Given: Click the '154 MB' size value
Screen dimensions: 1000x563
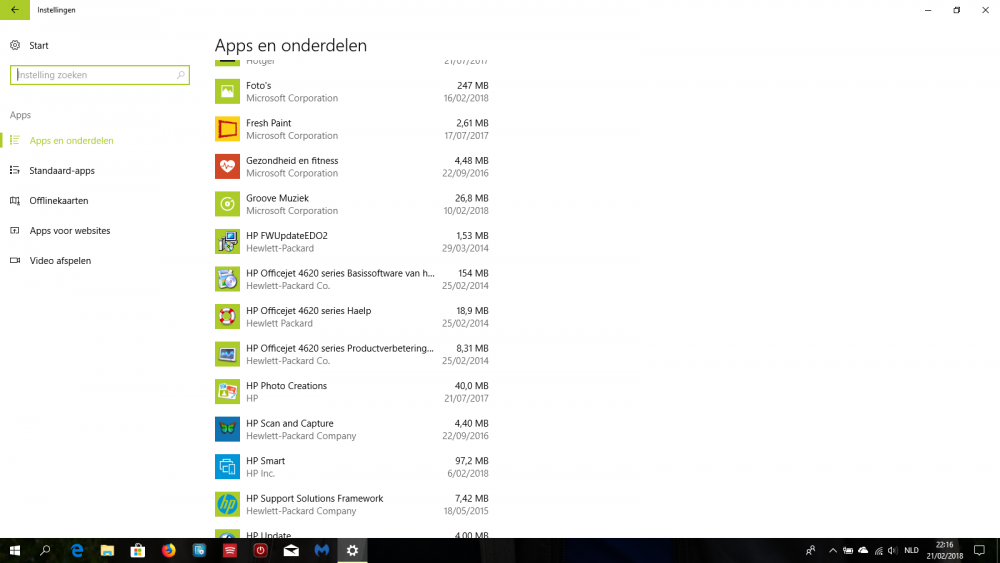Looking at the screenshot, I should [473, 274].
